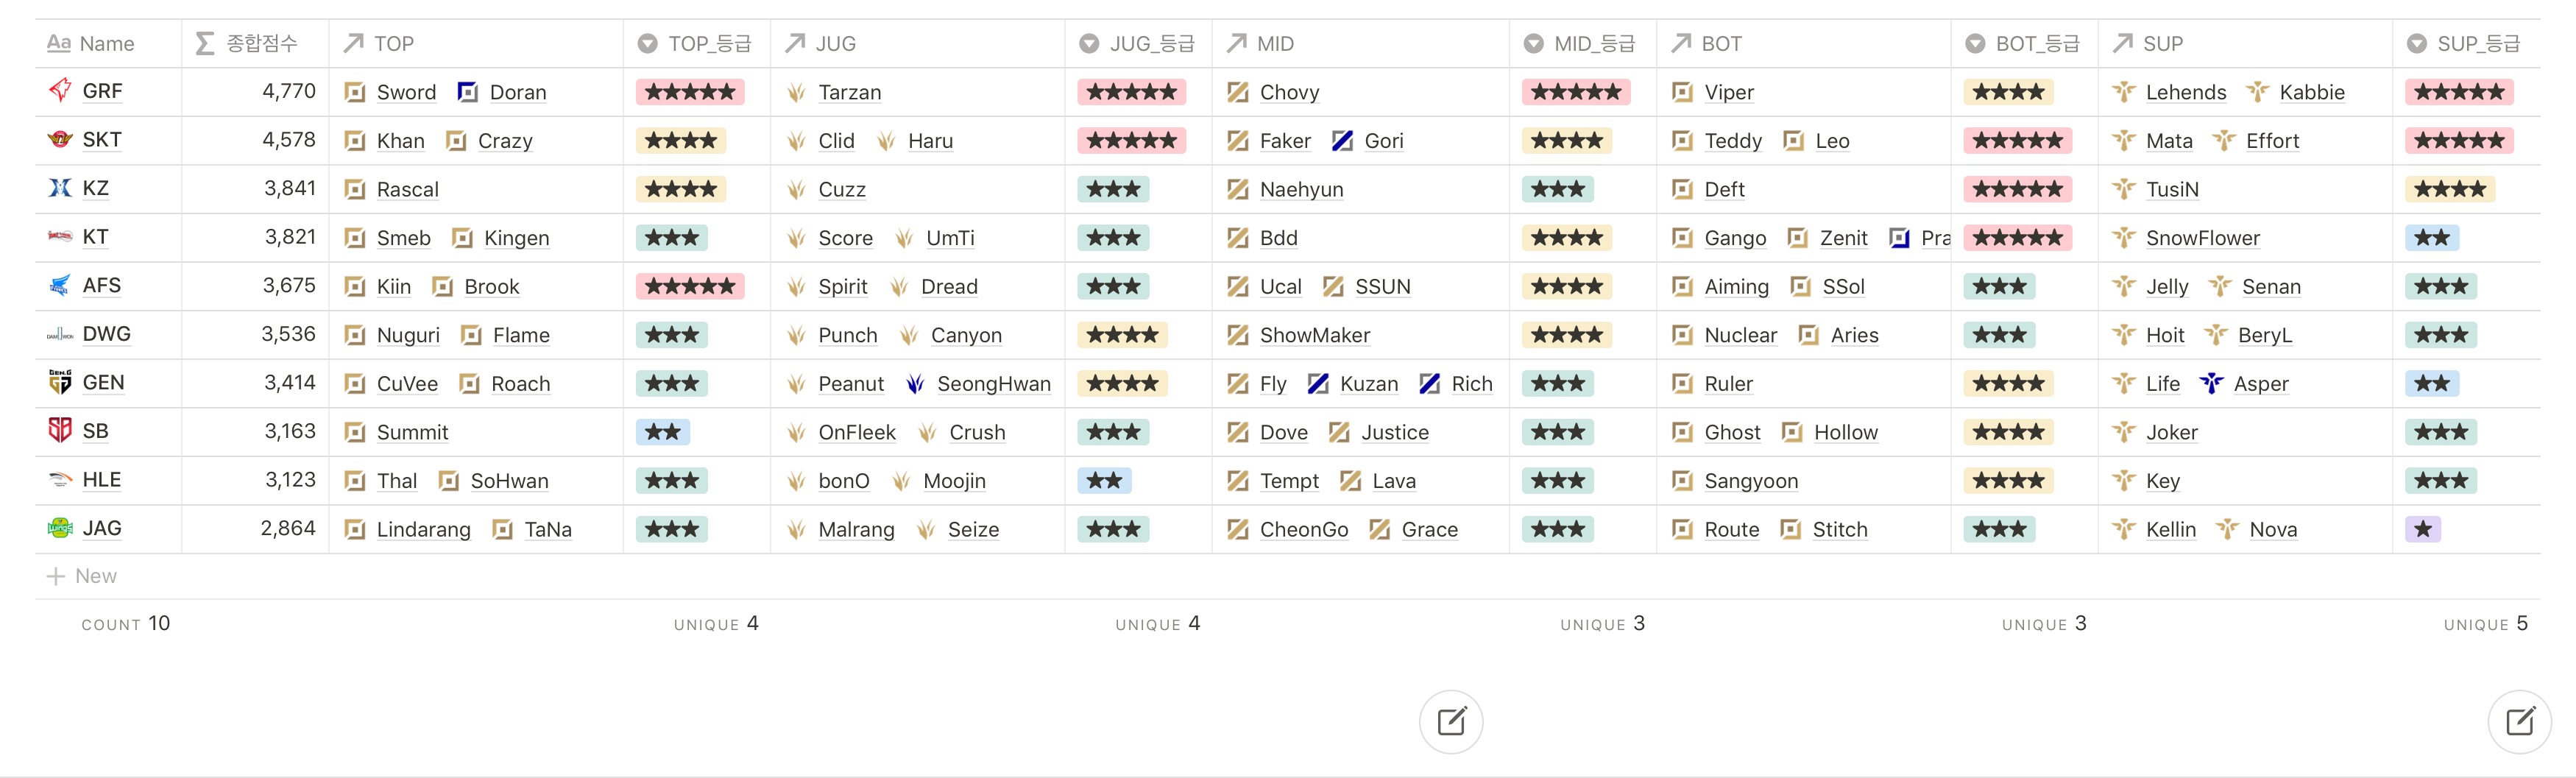2576x778 pixels.
Task: Open the Faker player link
Action: coord(1284,141)
